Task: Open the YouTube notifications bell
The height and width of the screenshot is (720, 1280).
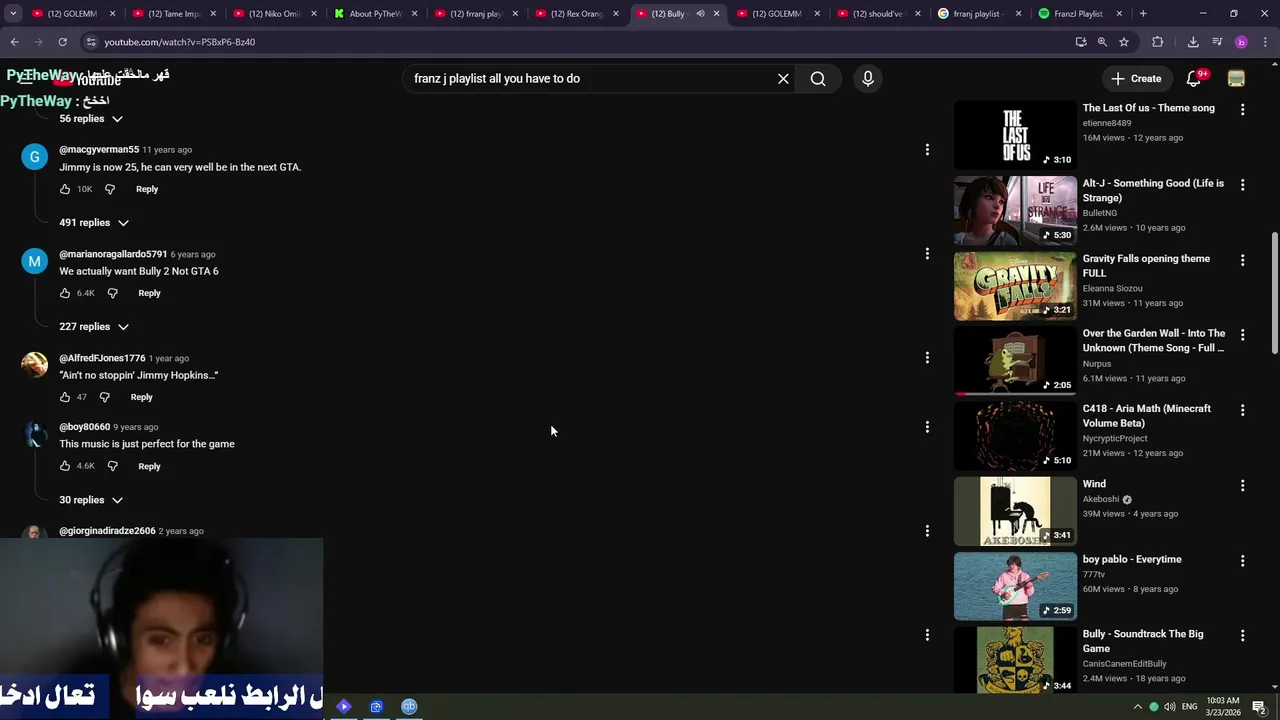Action: pos(1194,78)
